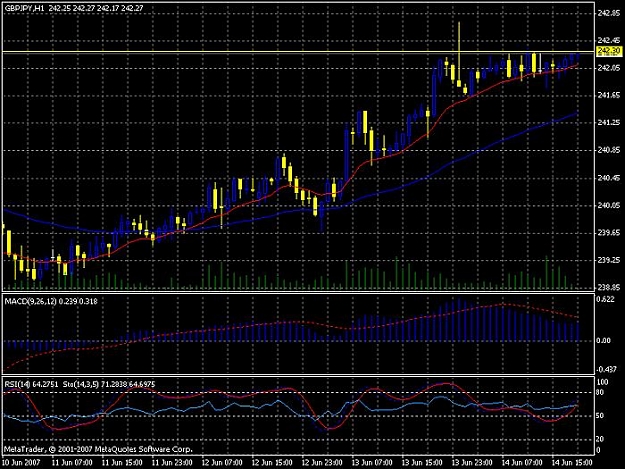Click the 241.65 price scale label
The height and width of the screenshot is (469, 625).
point(609,95)
